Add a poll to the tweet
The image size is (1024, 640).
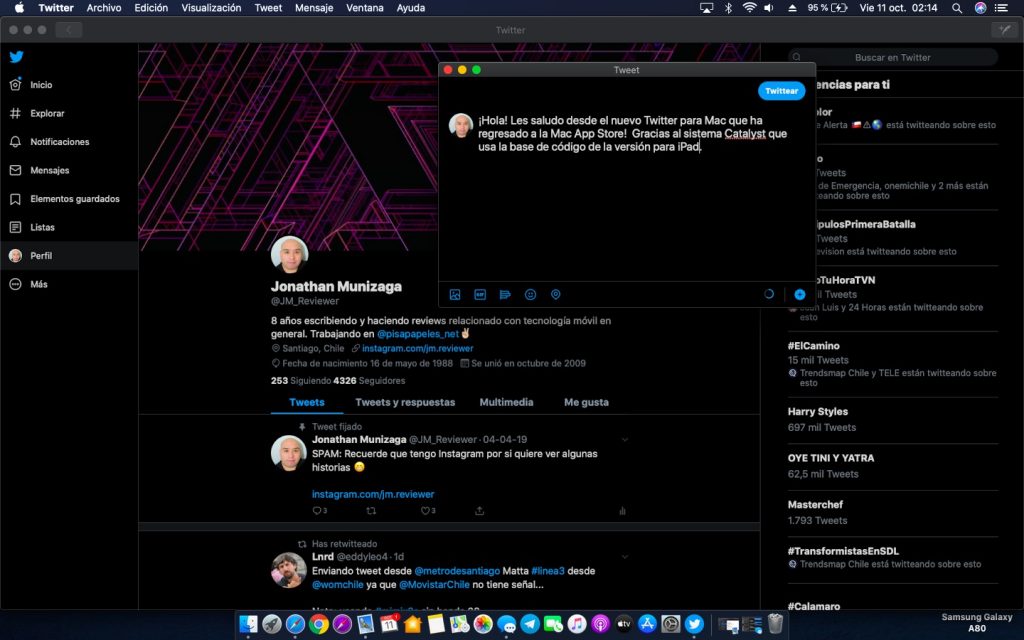click(x=505, y=295)
